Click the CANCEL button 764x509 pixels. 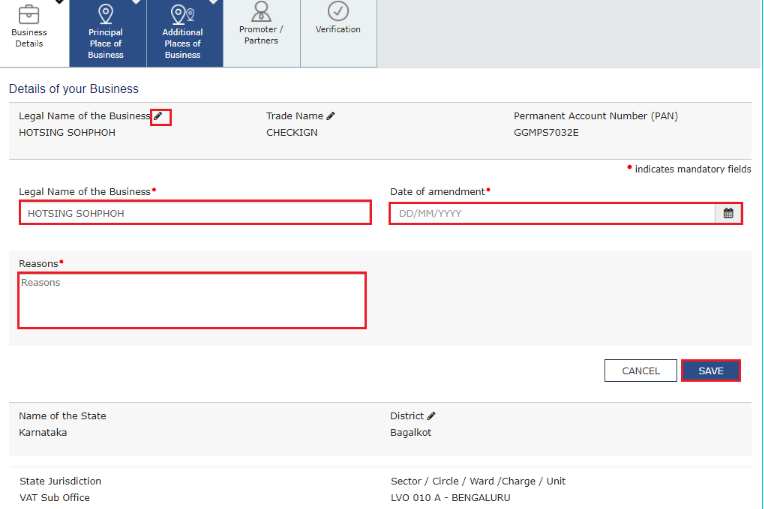[x=640, y=371]
